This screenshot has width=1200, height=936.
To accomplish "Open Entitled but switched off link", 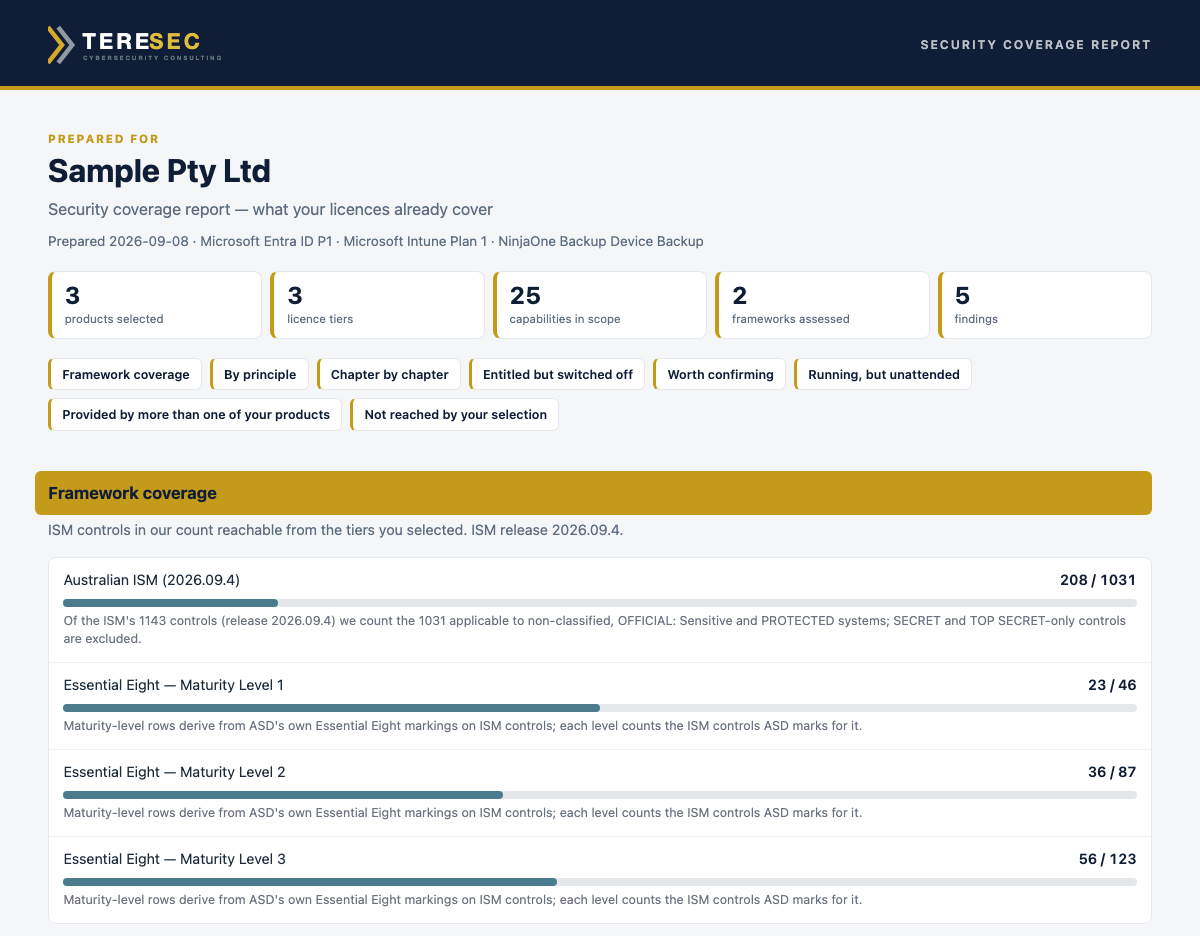I will [557, 374].
